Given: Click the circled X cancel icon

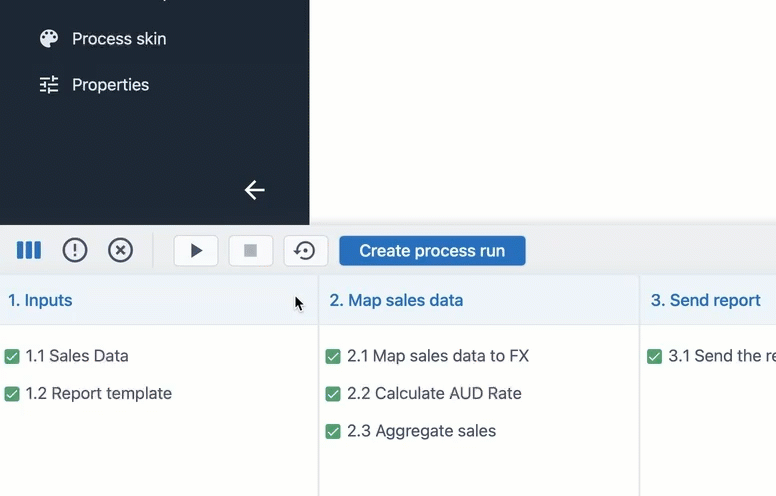Looking at the screenshot, I should click(x=120, y=250).
